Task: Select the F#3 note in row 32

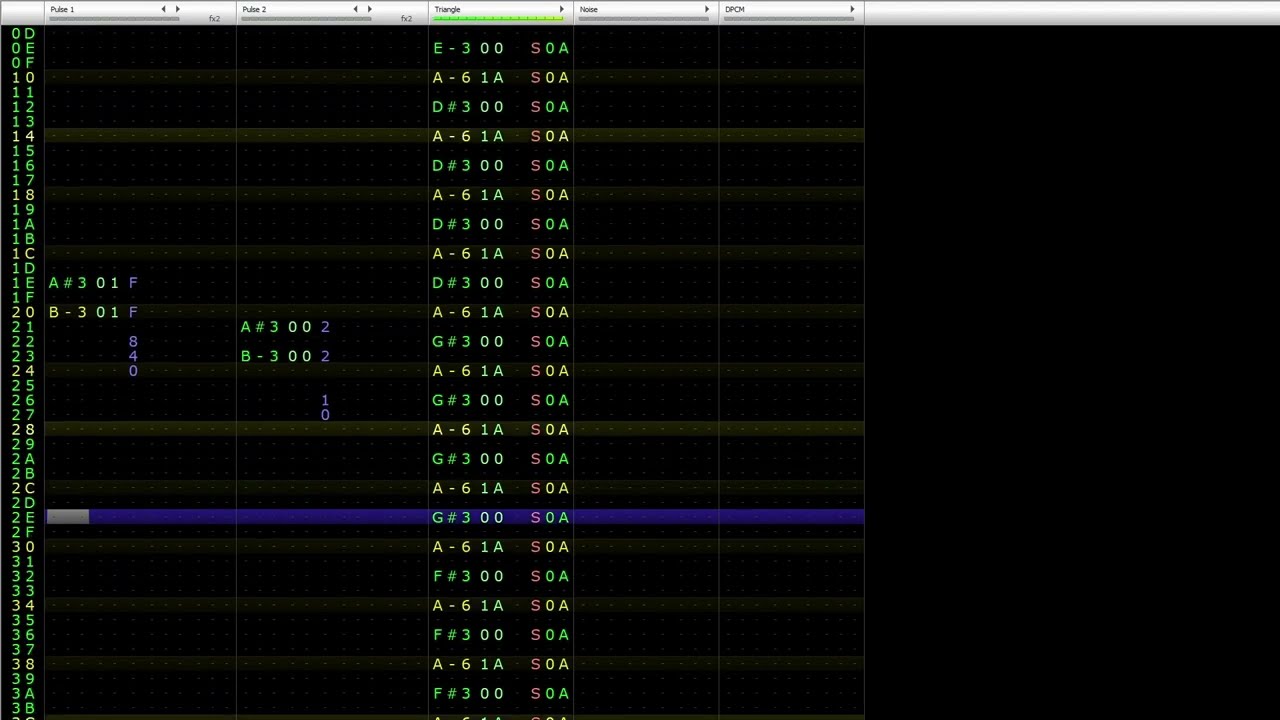Action: 451,576
